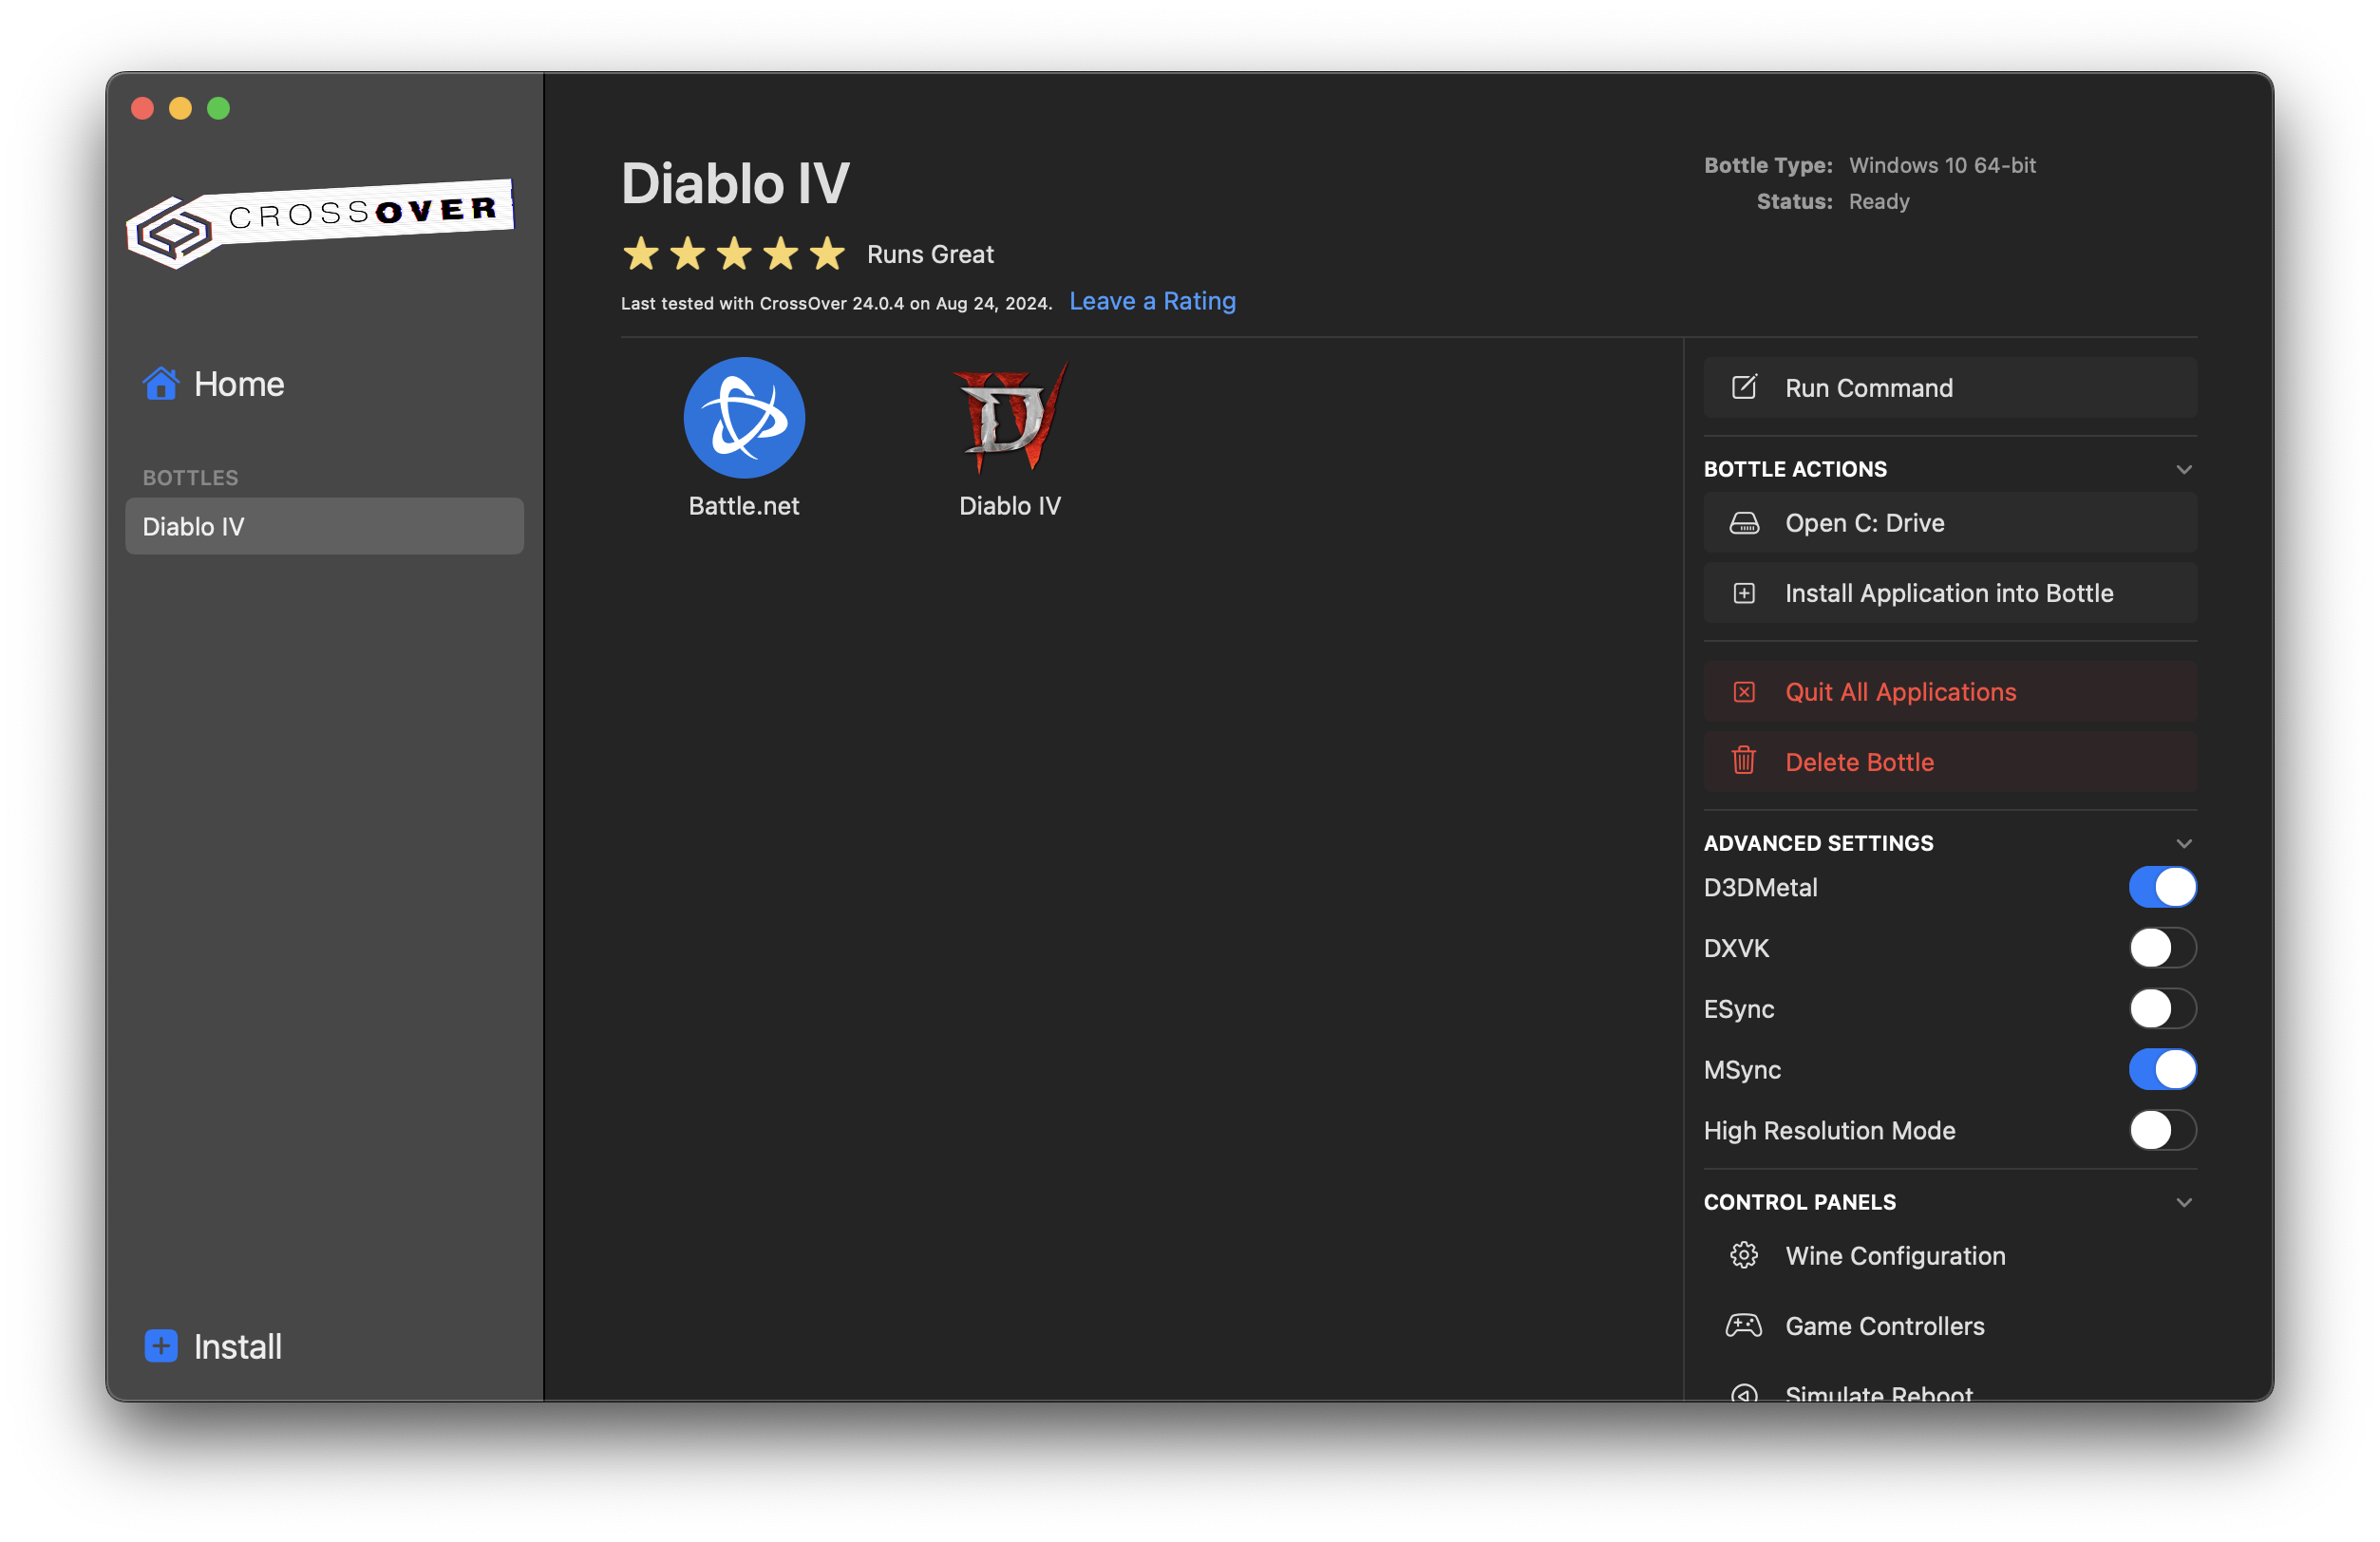Open Install in the sidebar
The width and height of the screenshot is (2380, 1542).
point(213,1346)
